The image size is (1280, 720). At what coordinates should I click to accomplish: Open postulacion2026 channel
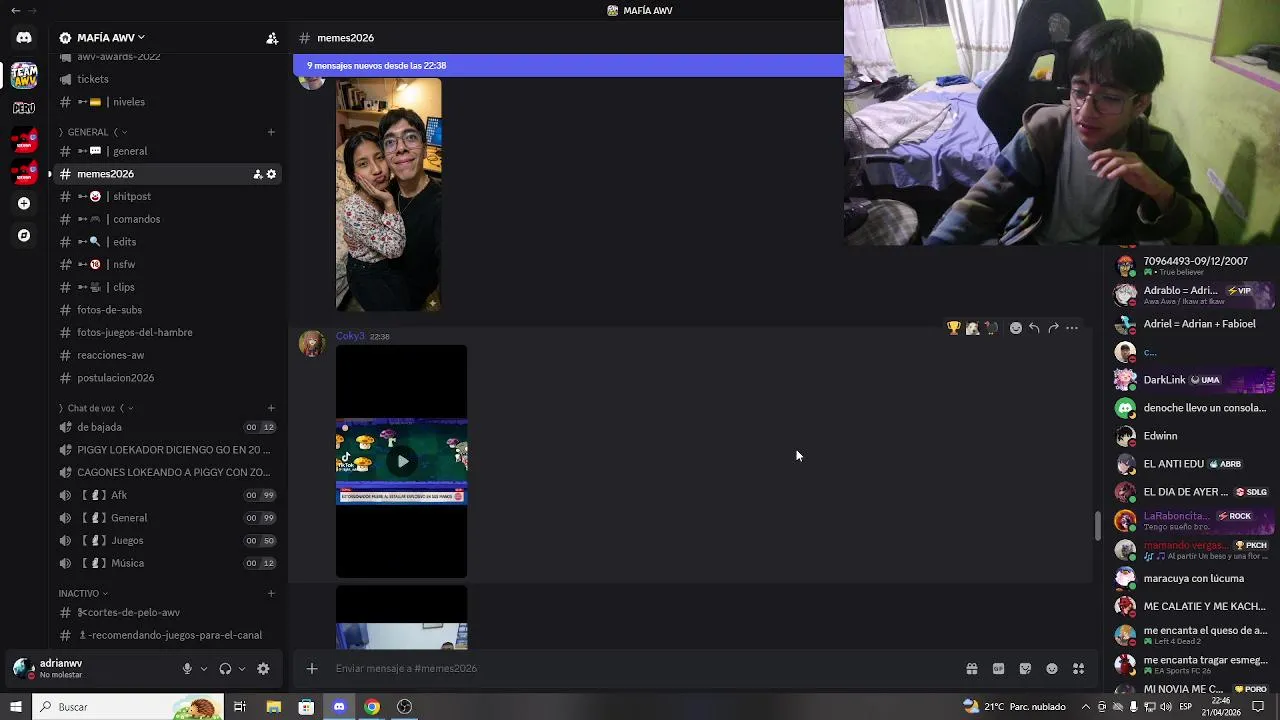(167, 378)
